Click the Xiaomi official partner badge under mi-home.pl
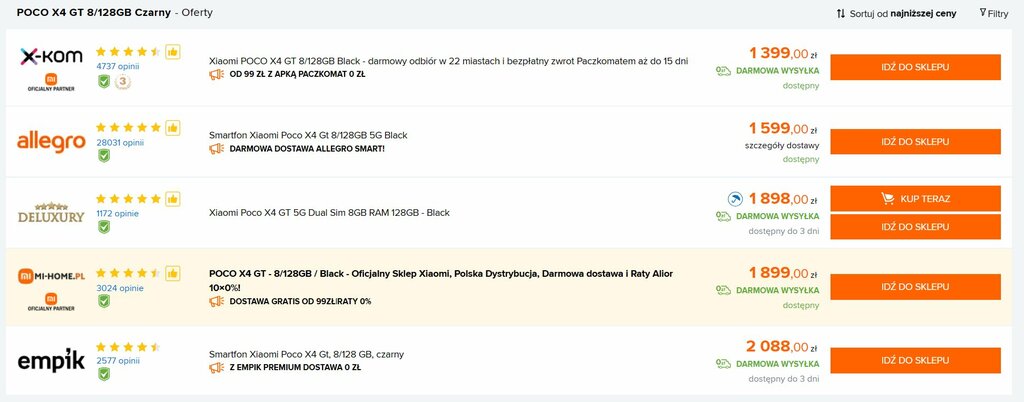Screen dimensions: 1024x402 [x=51, y=301]
